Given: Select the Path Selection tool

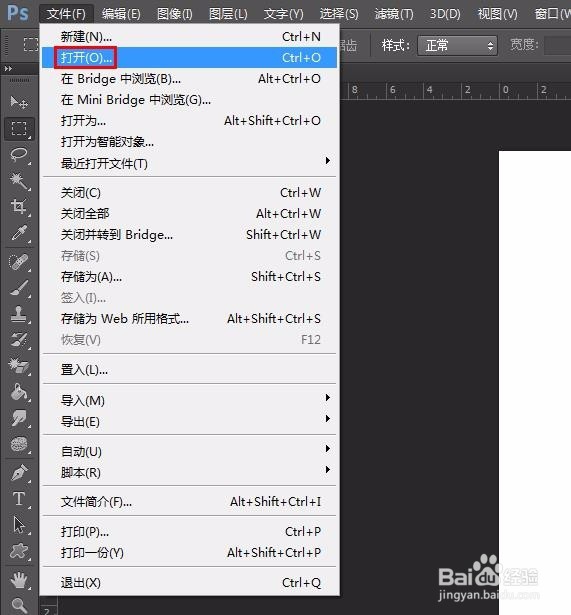Looking at the screenshot, I should pos(19,525).
